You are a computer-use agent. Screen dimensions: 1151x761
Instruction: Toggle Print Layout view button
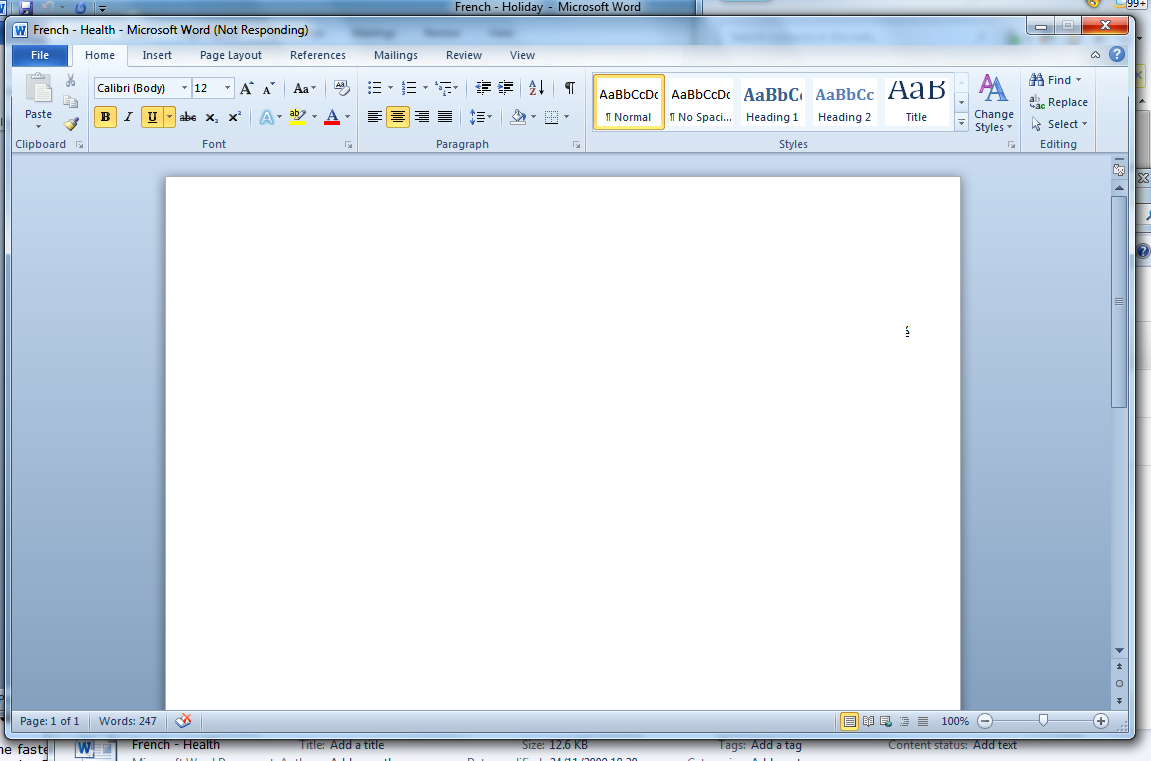[x=849, y=721]
